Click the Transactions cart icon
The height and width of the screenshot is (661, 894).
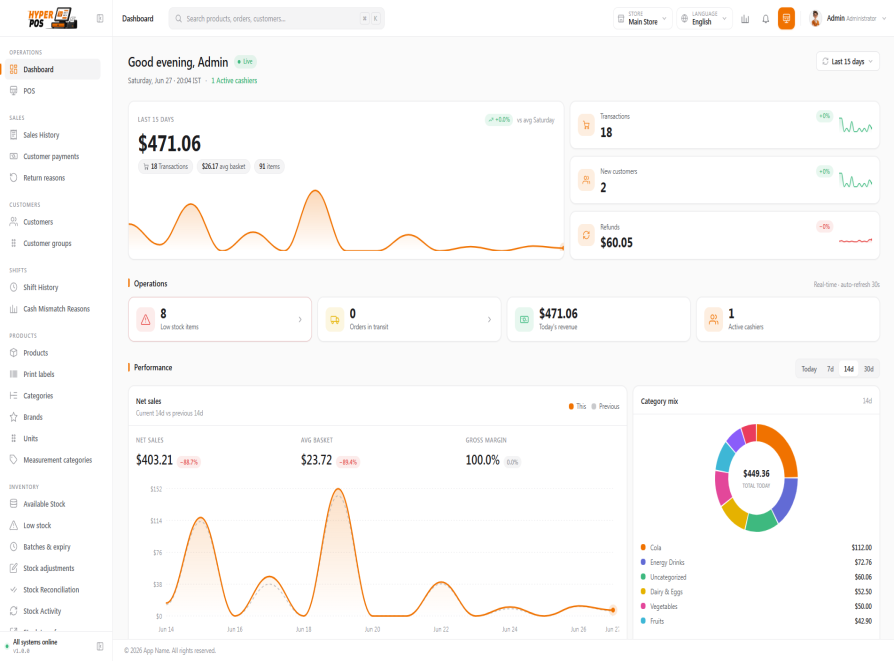586,124
